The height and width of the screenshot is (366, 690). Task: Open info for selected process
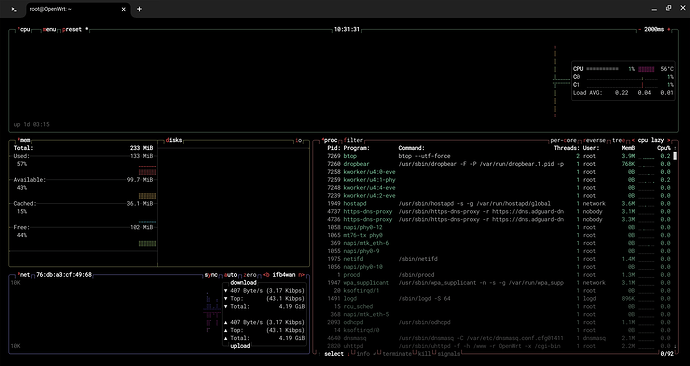click(x=363, y=354)
